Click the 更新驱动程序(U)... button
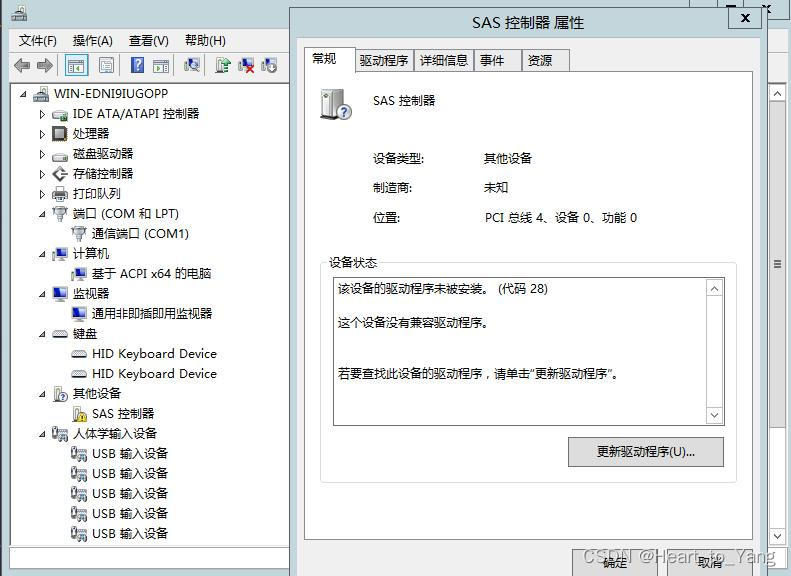 coord(646,451)
